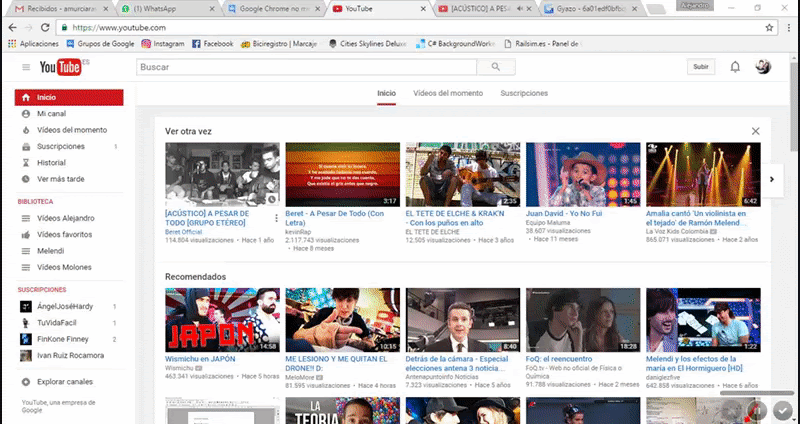The width and height of the screenshot is (800, 424).
Task: Open options dots for ACÚSTICO video
Action: pos(276,218)
